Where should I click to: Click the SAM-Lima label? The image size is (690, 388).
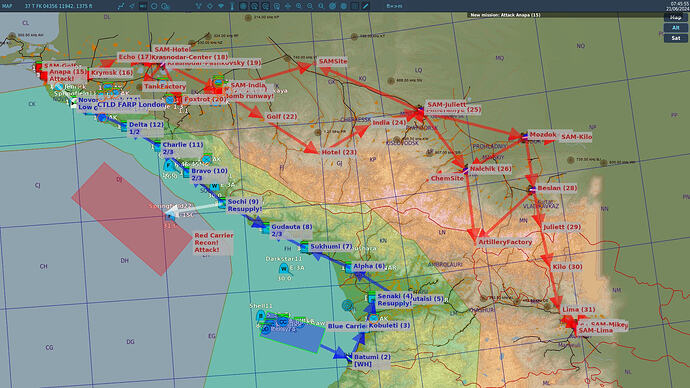coord(595,330)
